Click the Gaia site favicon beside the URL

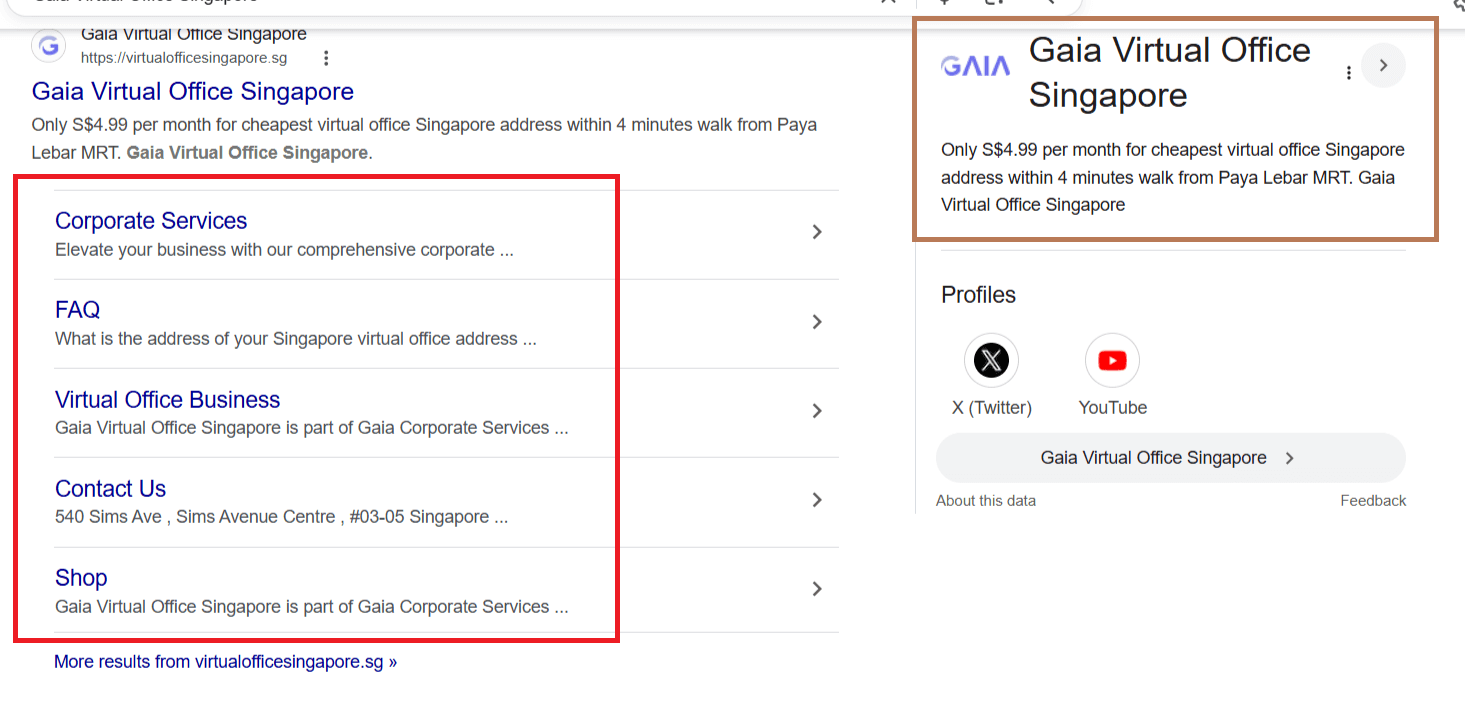click(48, 45)
